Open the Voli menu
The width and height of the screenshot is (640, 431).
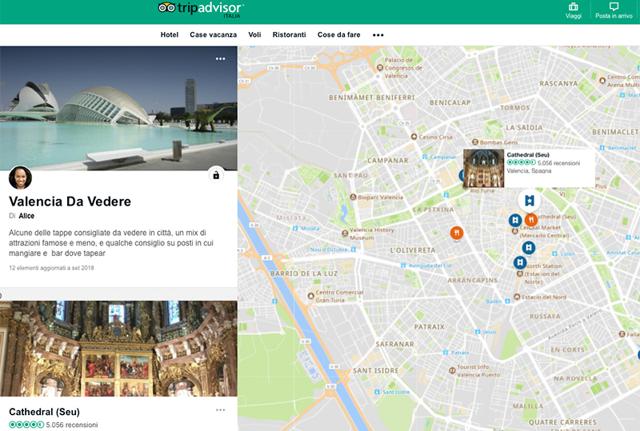pos(254,35)
